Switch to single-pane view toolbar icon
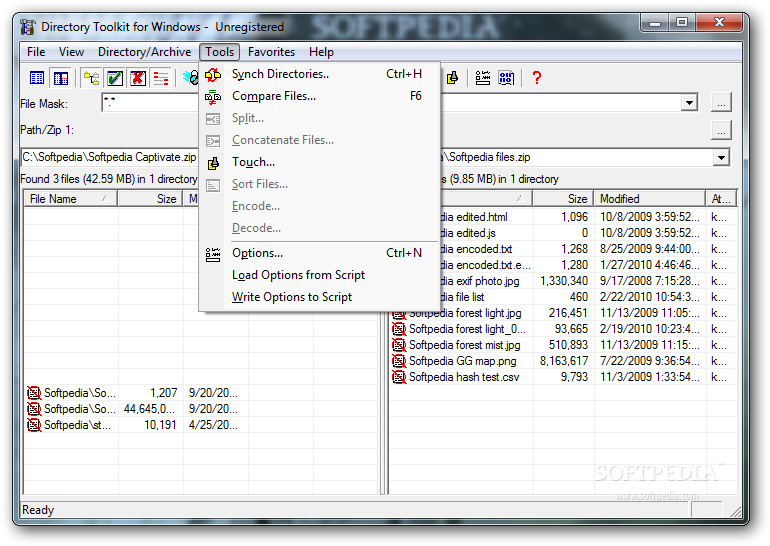770x546 pixels. [37, 78]
